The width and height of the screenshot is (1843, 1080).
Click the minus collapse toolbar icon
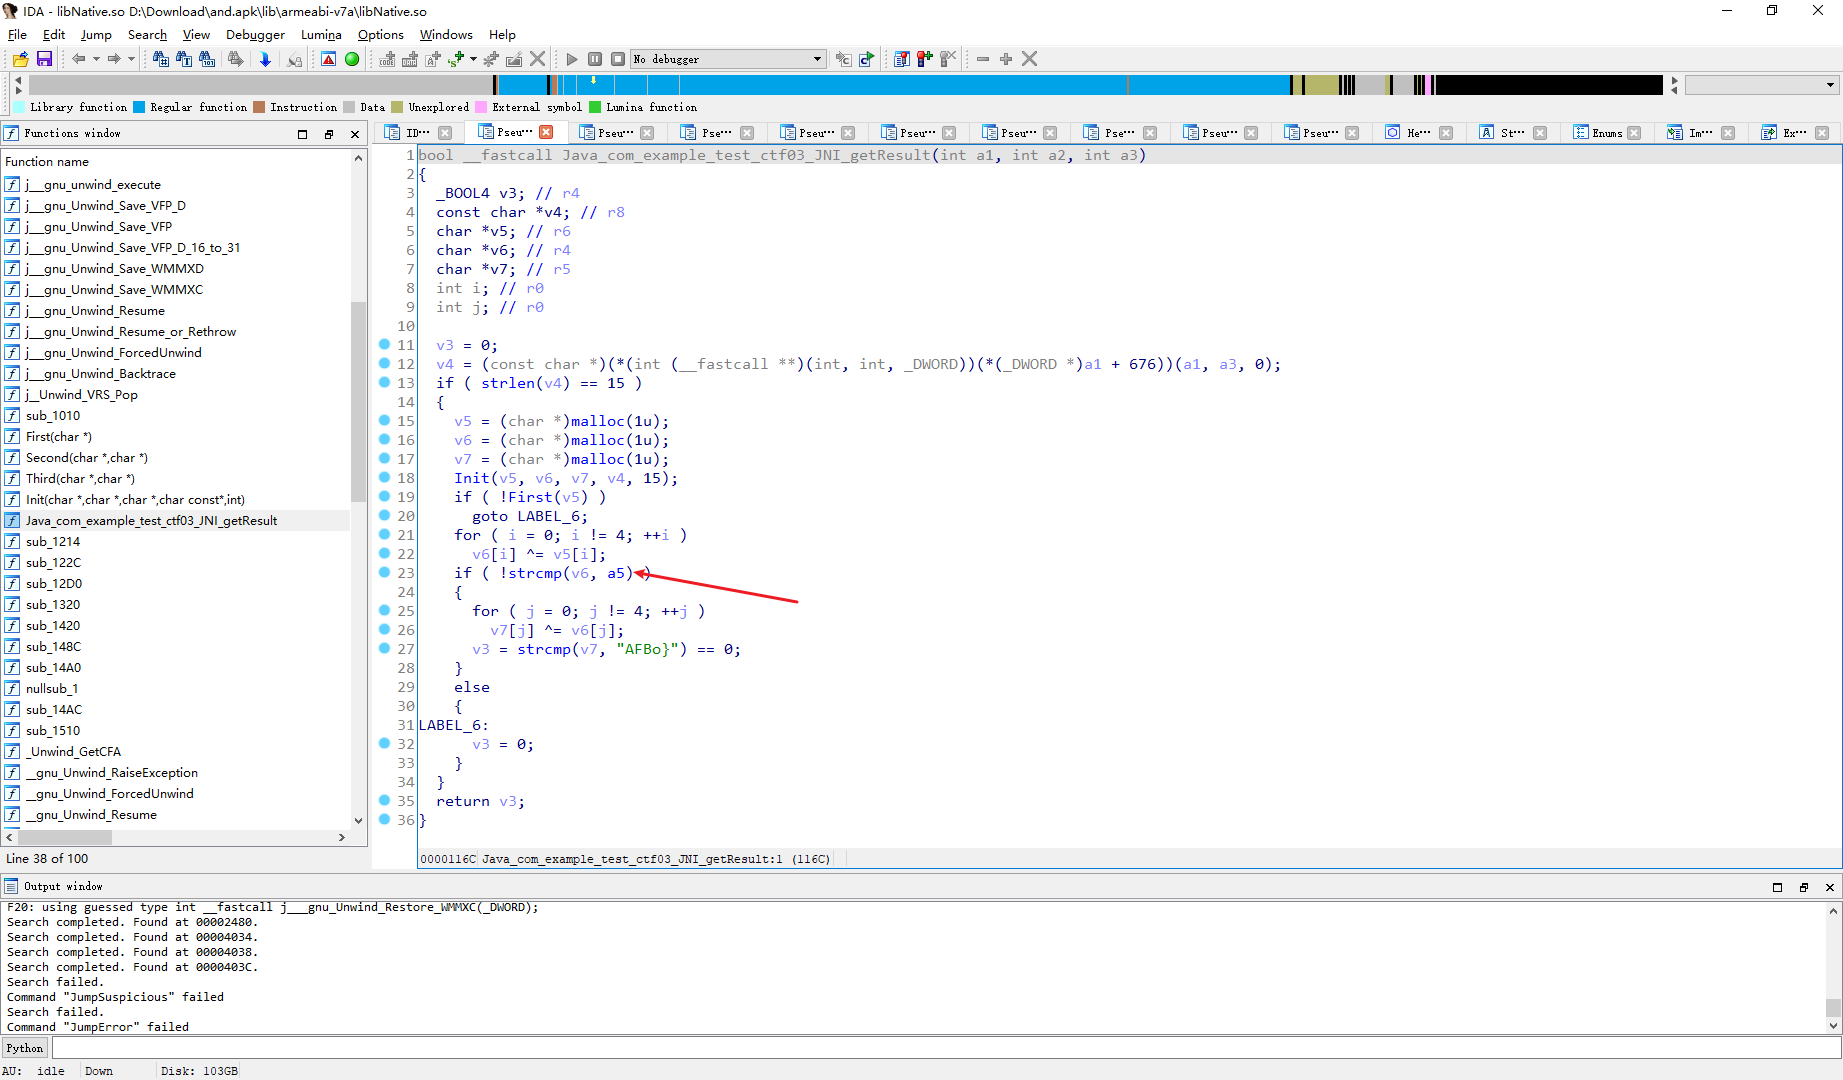coord(983,59)
